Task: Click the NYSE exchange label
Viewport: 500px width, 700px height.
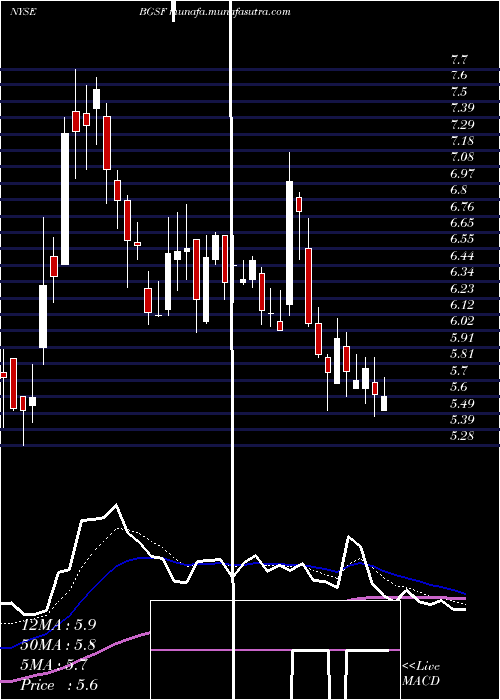Action: point(23,12)
